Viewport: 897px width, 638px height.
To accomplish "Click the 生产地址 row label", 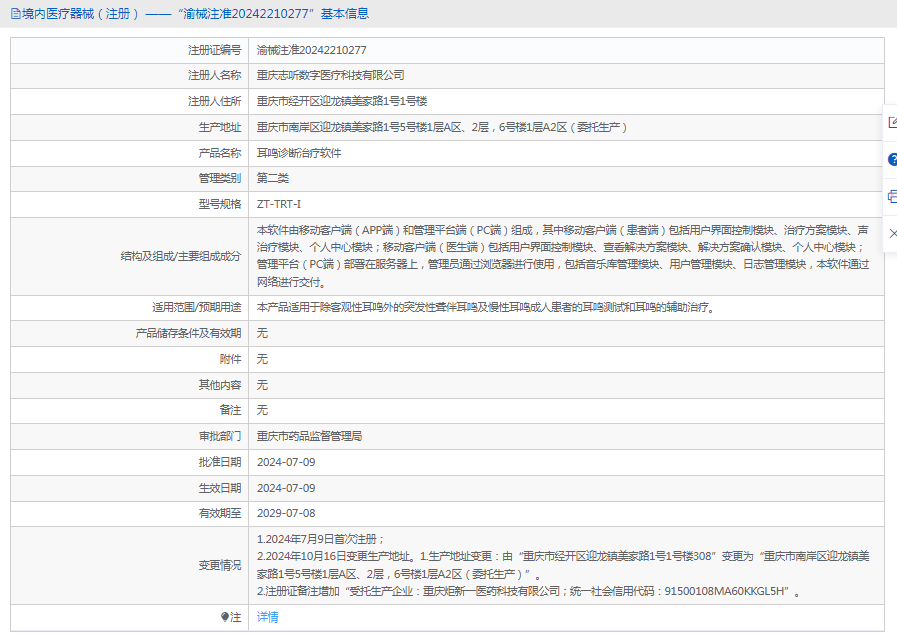I will 220,127.
